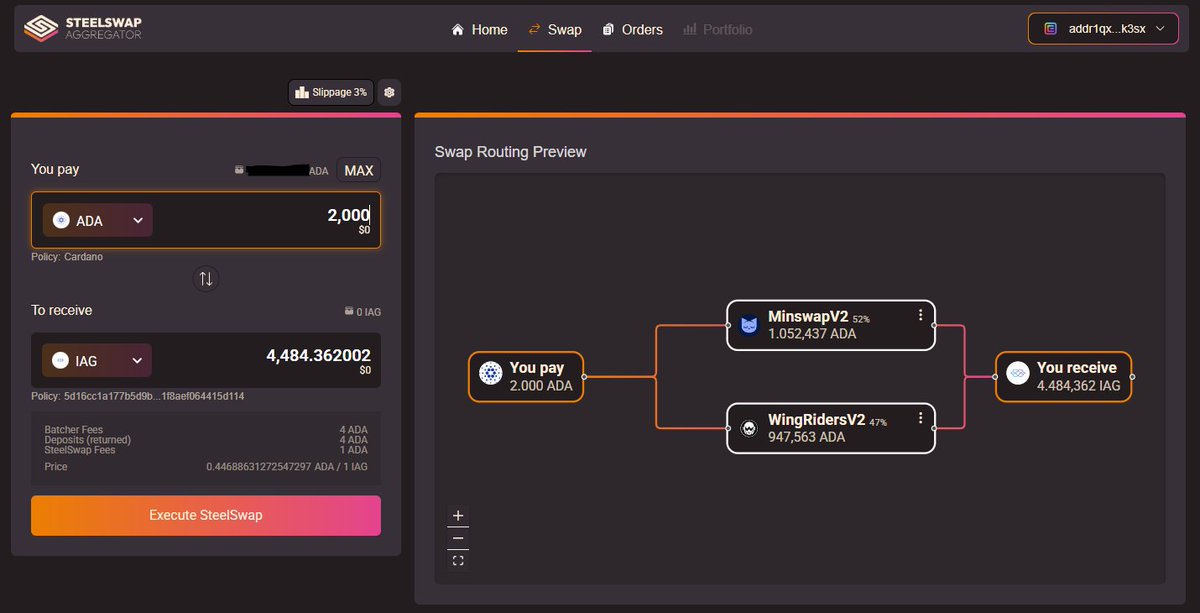This screenshot has height=613, width=1200.
Task: Click the Slippage 3% button
Action: click(x=331, y=92)
